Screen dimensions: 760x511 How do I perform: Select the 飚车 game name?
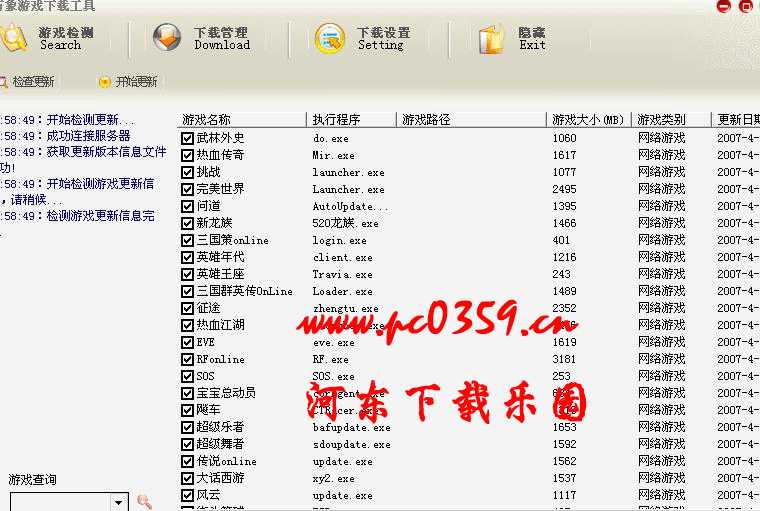(x=208, y=410)
